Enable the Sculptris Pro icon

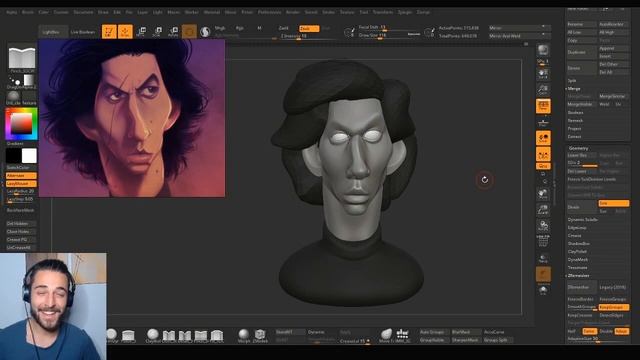pos(205,31)
